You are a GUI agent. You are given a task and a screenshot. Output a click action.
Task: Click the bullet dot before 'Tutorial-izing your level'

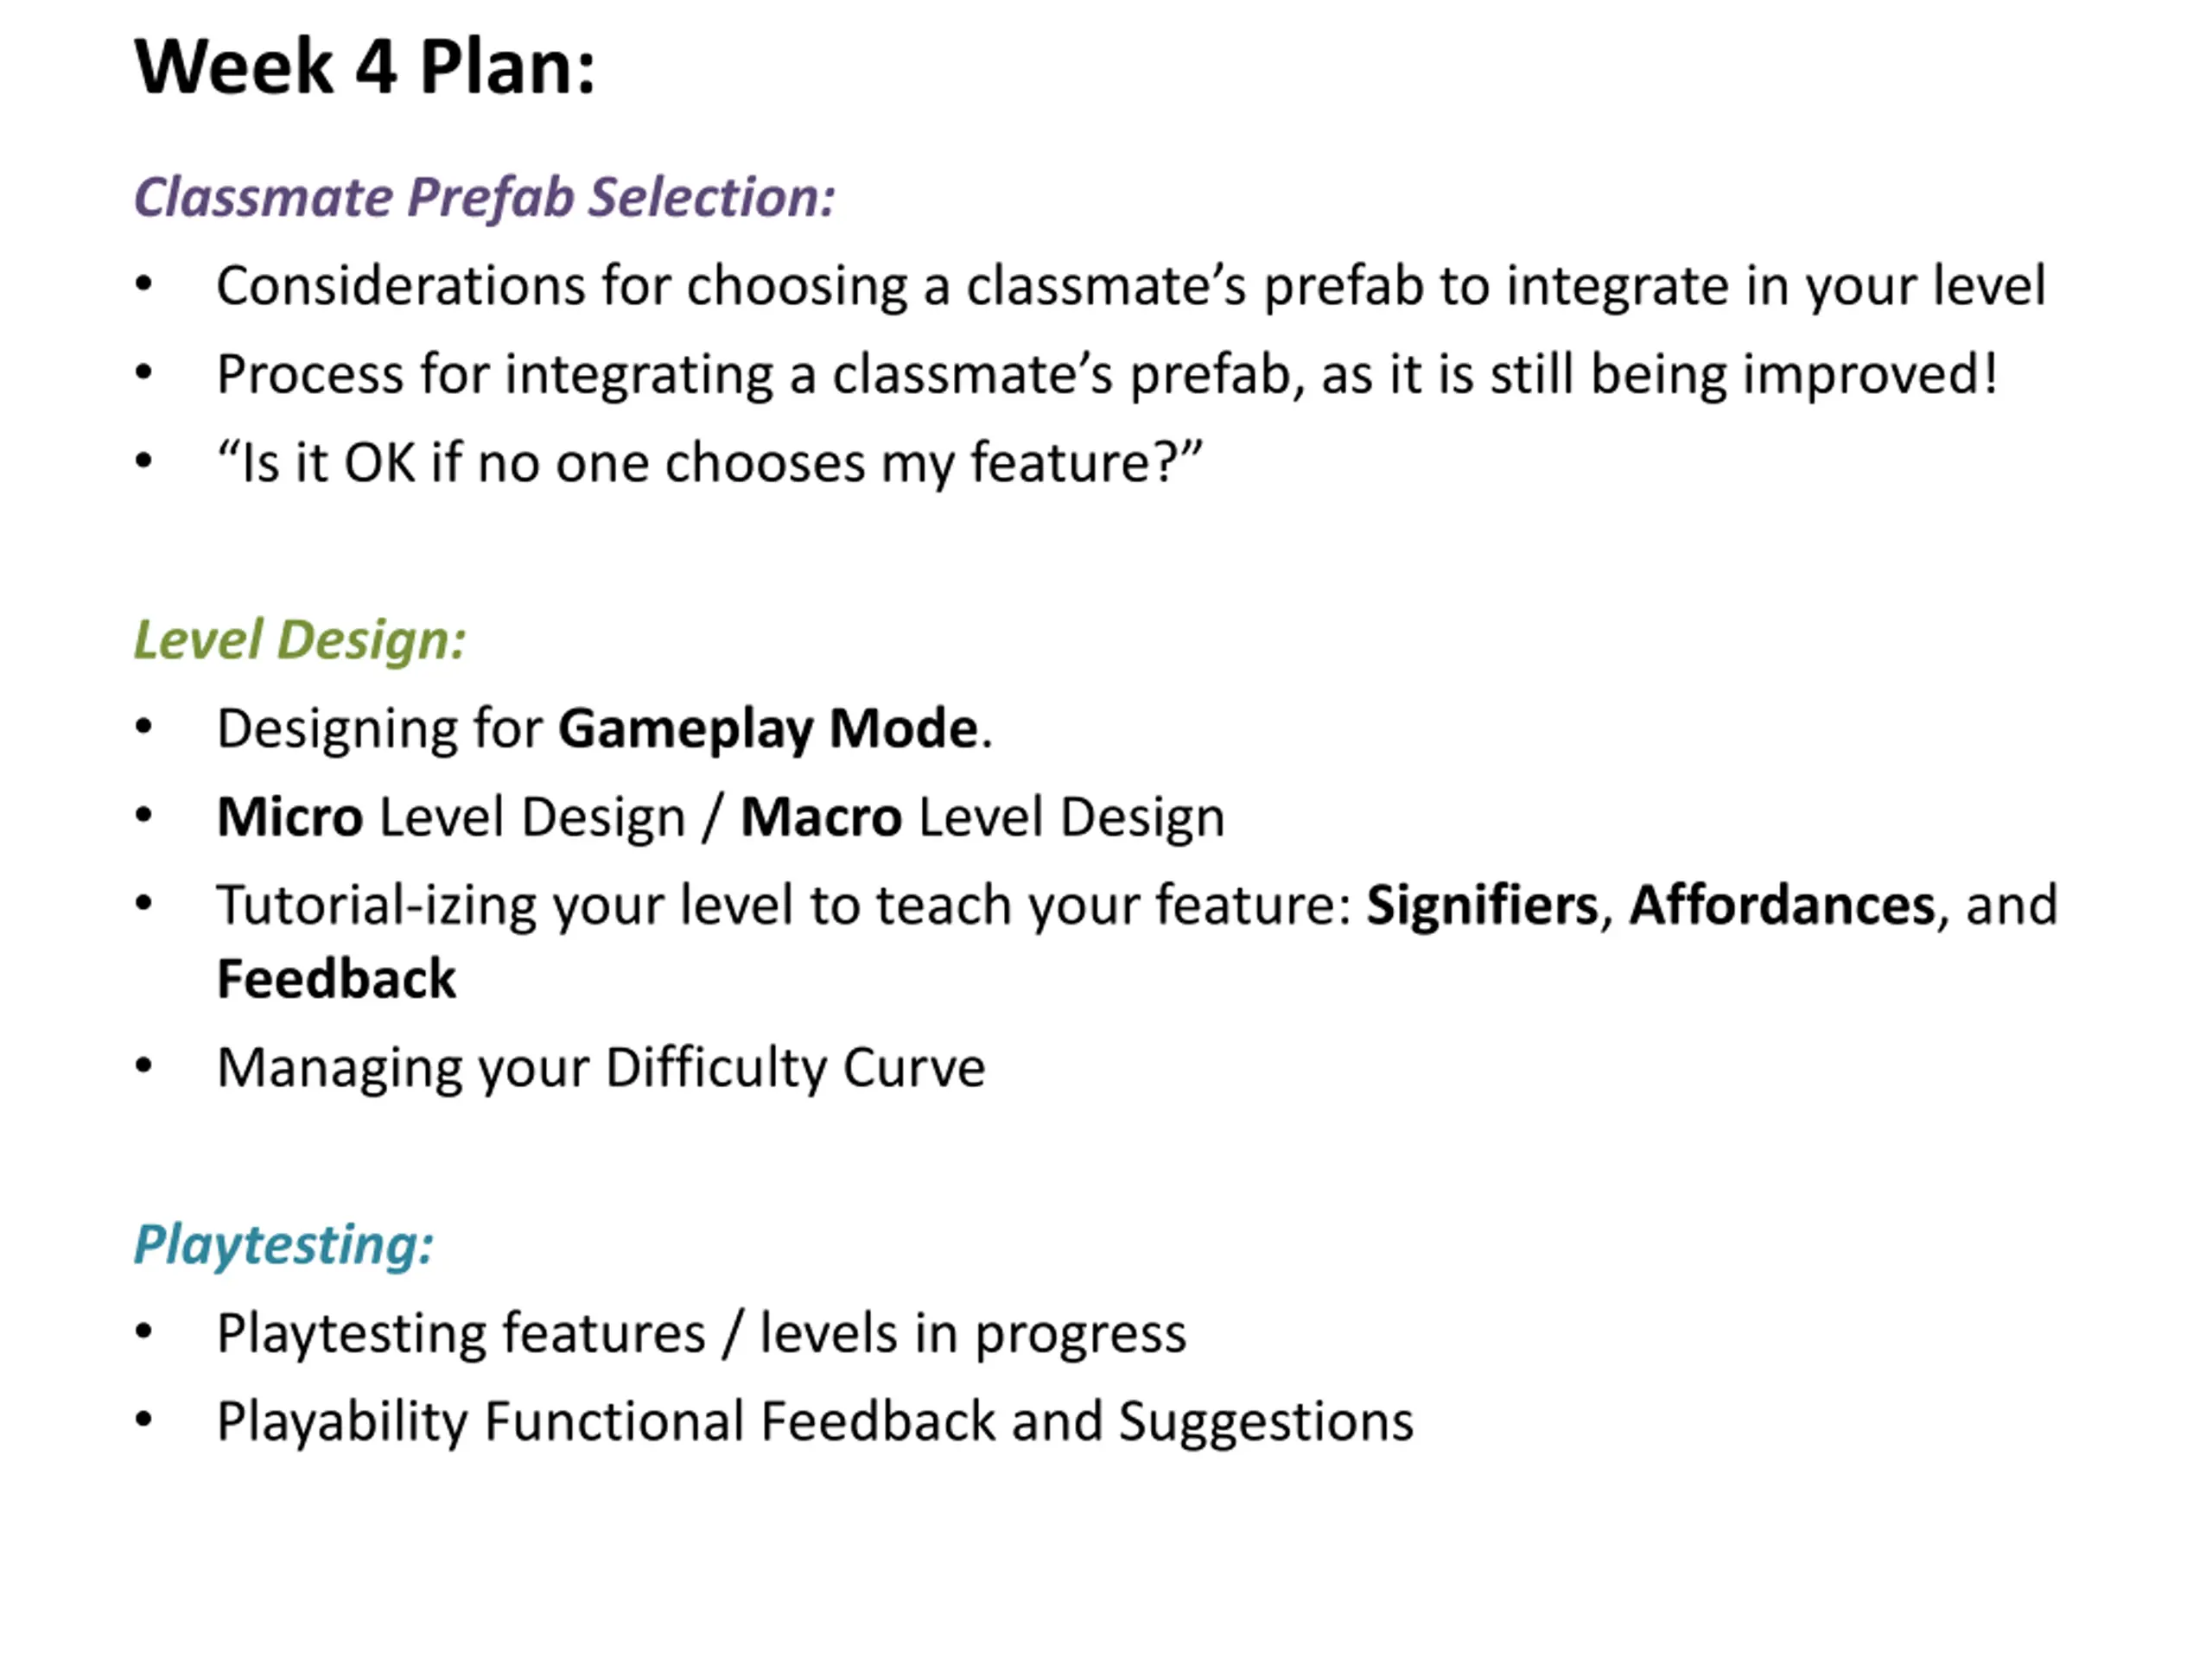pyautogui.click(x=144, y=905)
